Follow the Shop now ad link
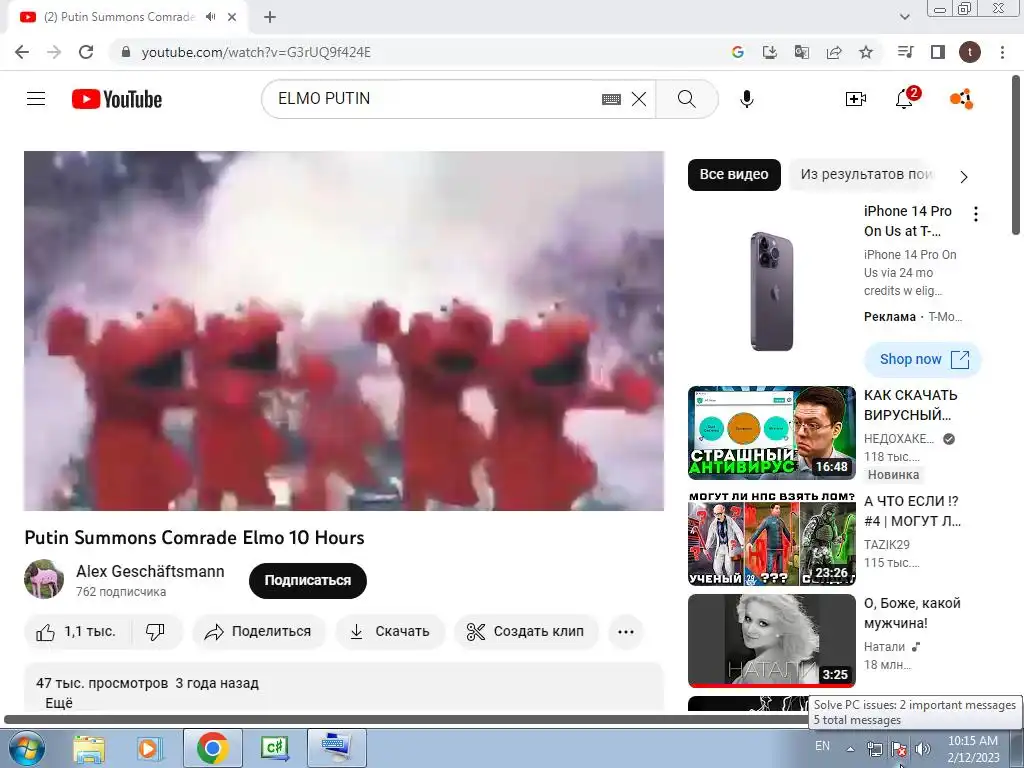 [x=923, y=359]
